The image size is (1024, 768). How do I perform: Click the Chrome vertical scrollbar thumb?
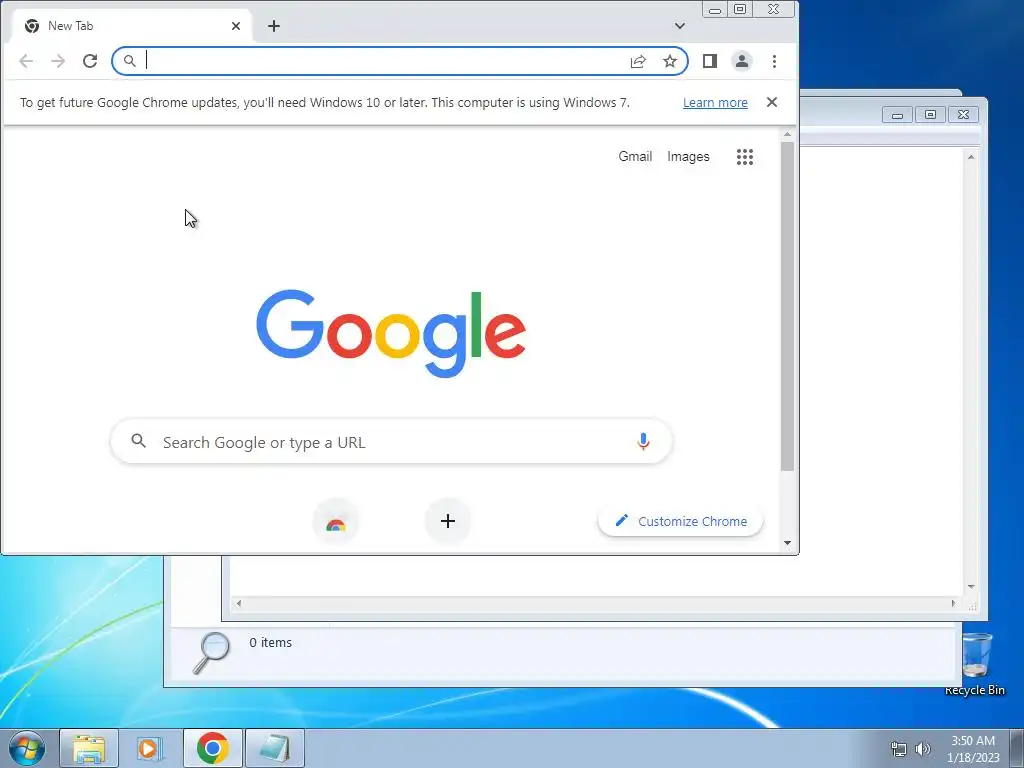(x=788, y=306)
